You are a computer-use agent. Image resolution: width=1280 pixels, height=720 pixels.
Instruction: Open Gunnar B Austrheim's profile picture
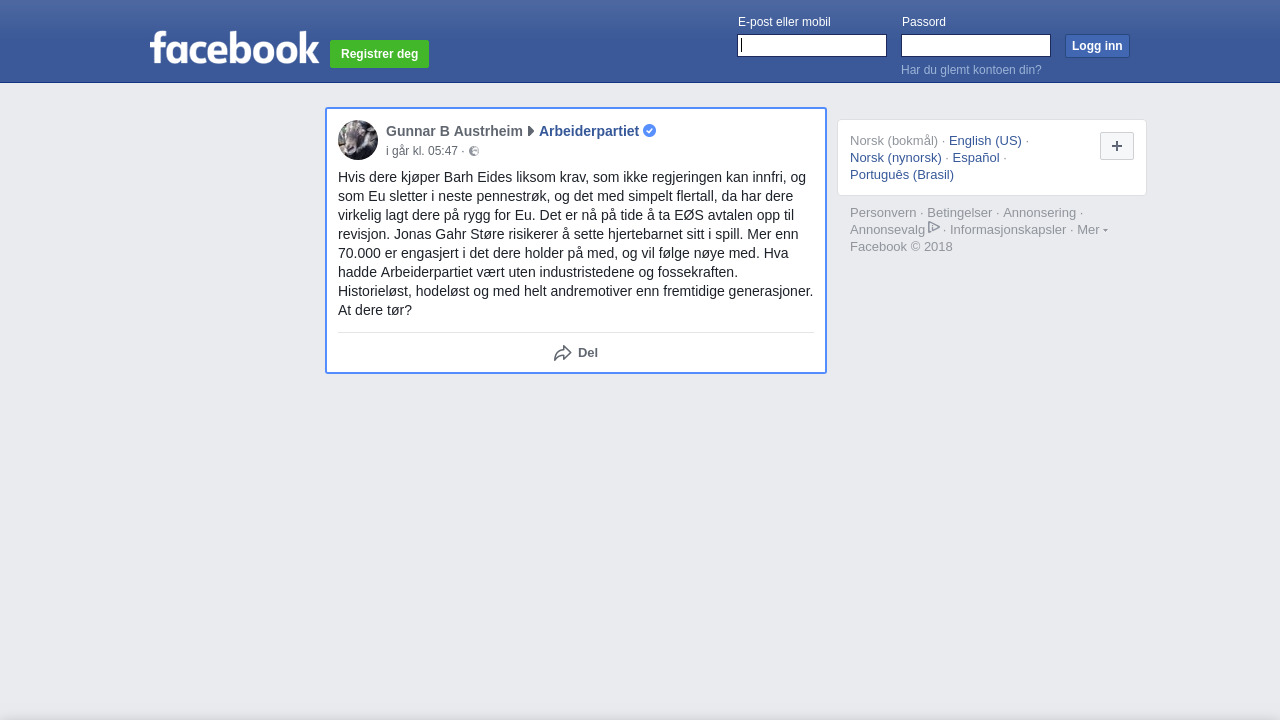pos(358,140)
